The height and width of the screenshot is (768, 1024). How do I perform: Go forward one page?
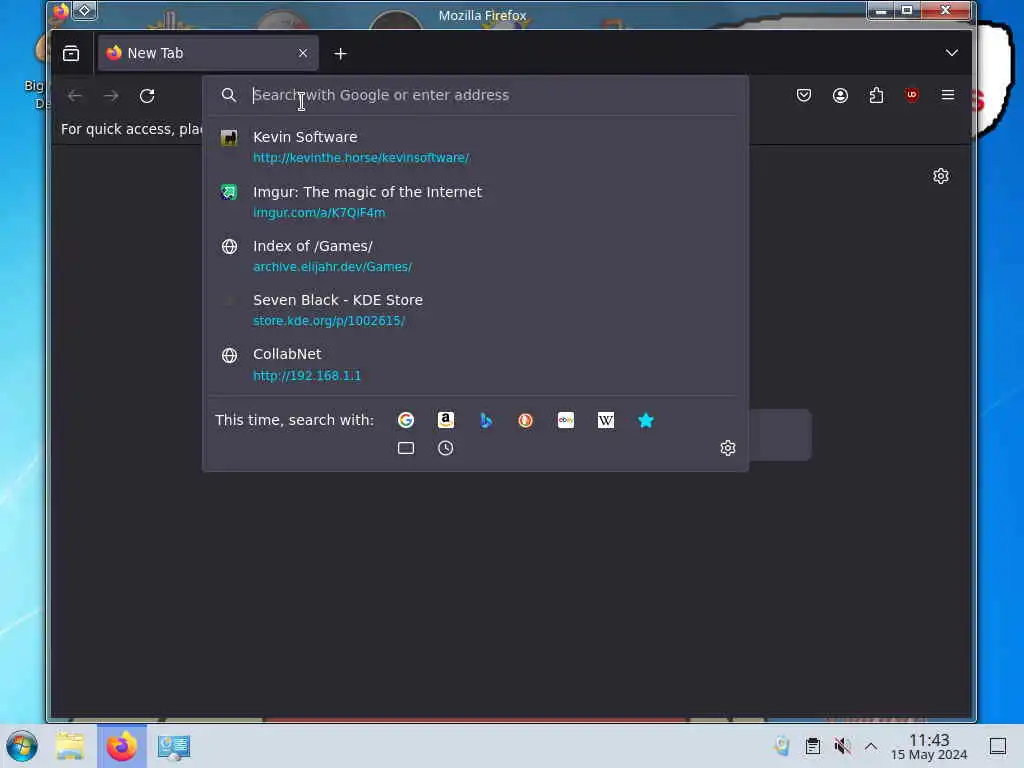click(x=111, y=96)
